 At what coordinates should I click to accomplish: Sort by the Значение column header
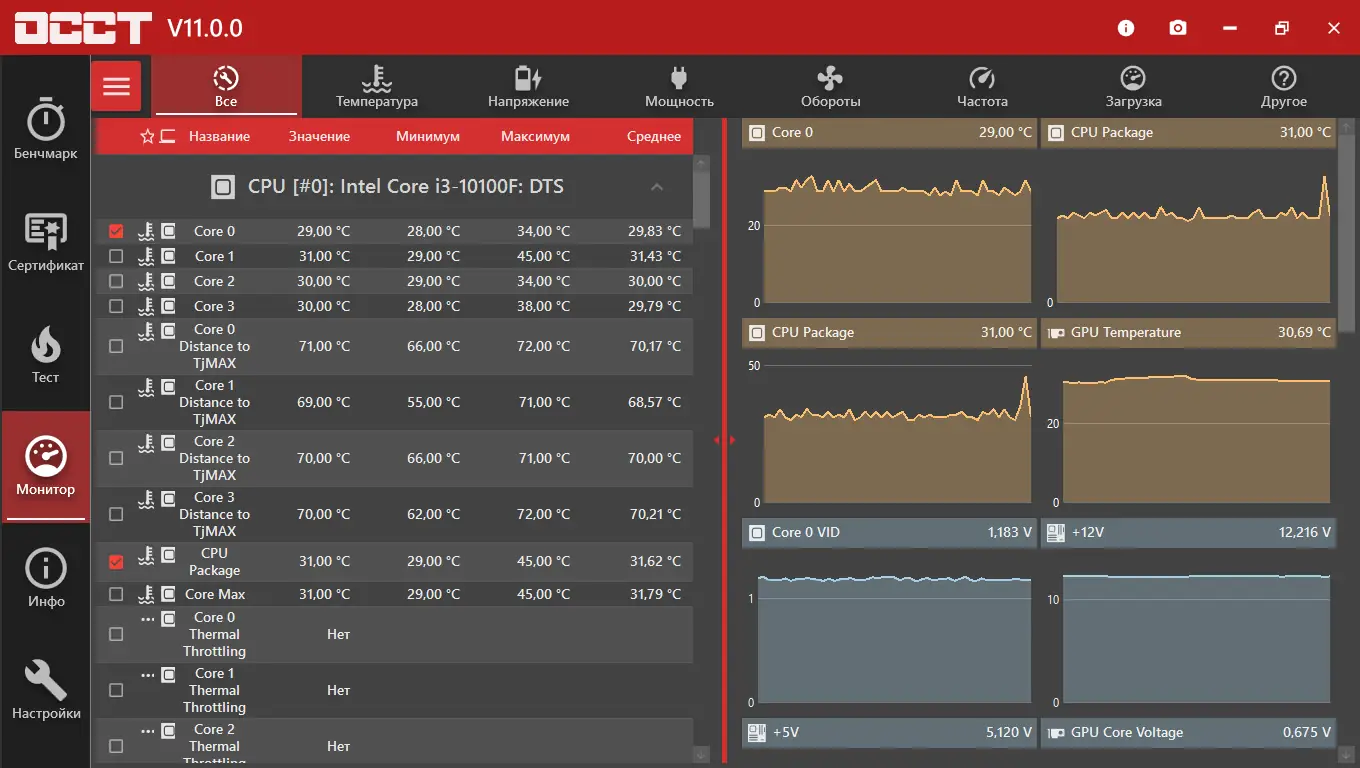pyautogui.click(x=319, y=136)
